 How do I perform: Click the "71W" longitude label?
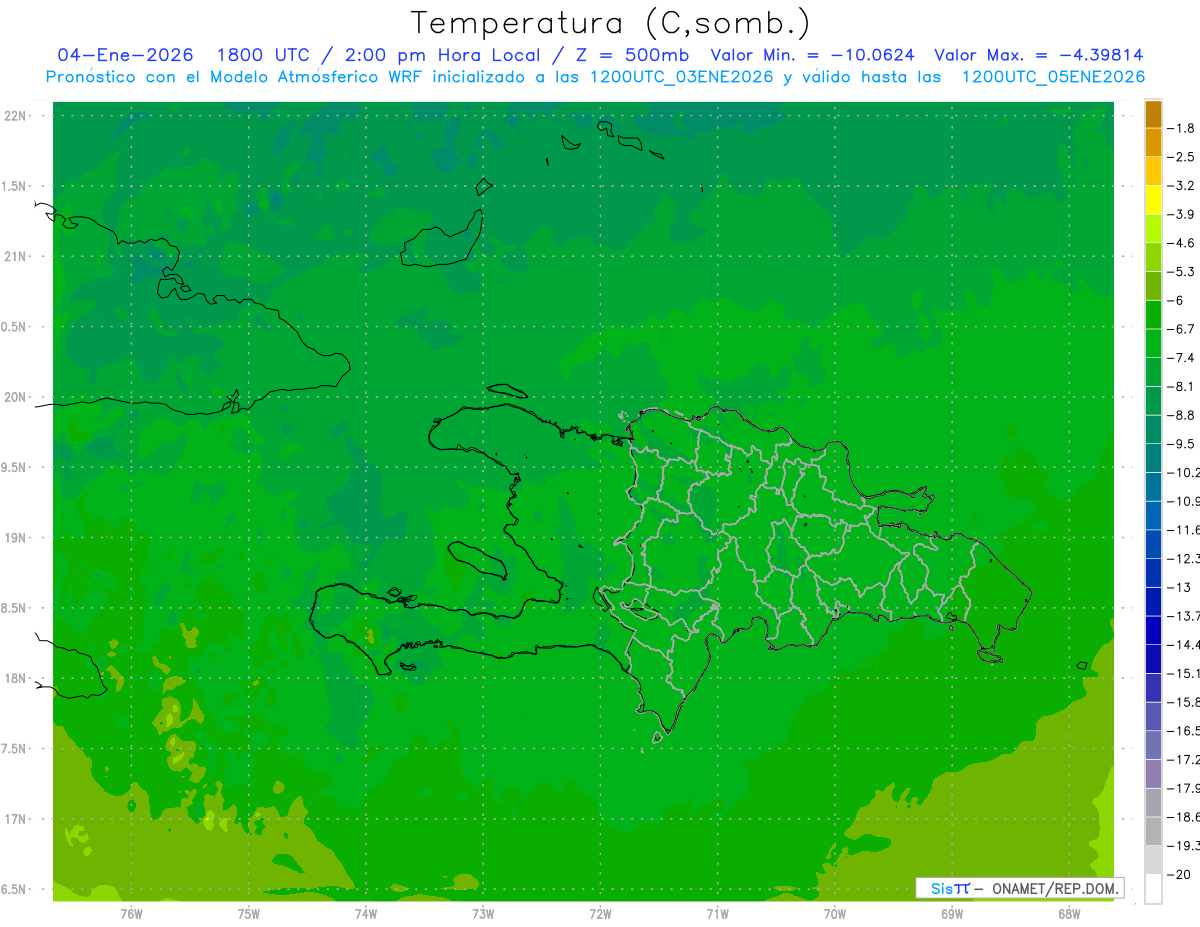[x=717, y=914]
